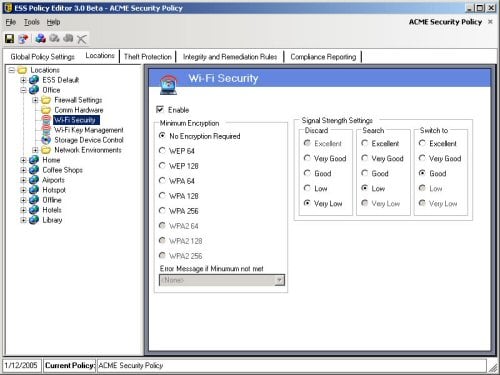Click the Wi-Fi Security header laptop icon
Viewport: 500px width, 375px height.
[x=169, y=84]
